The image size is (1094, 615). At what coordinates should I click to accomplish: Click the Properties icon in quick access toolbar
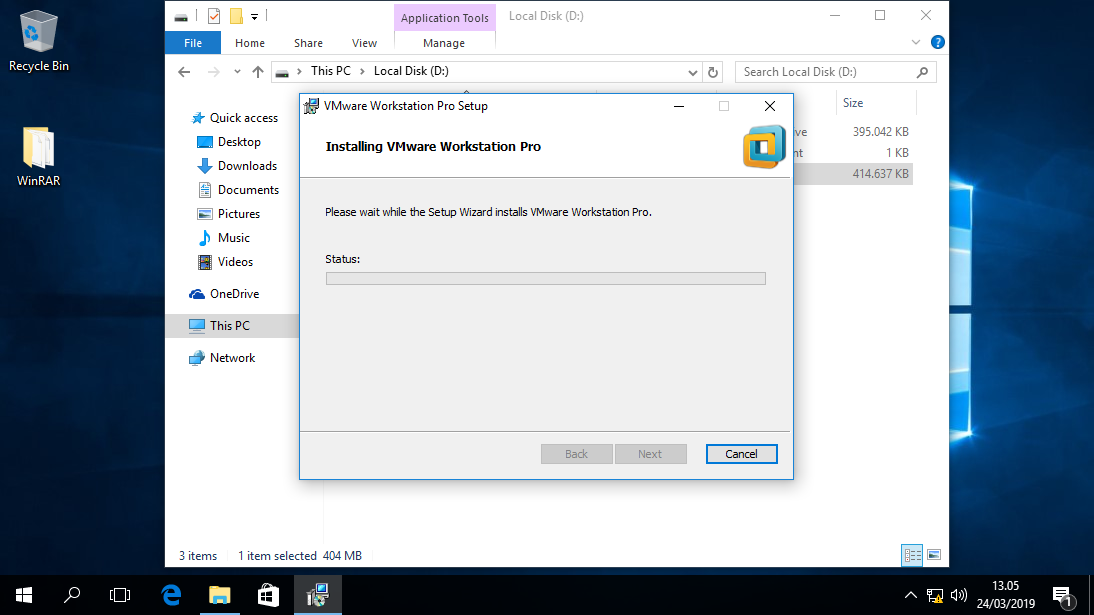(x=214, y=16)
